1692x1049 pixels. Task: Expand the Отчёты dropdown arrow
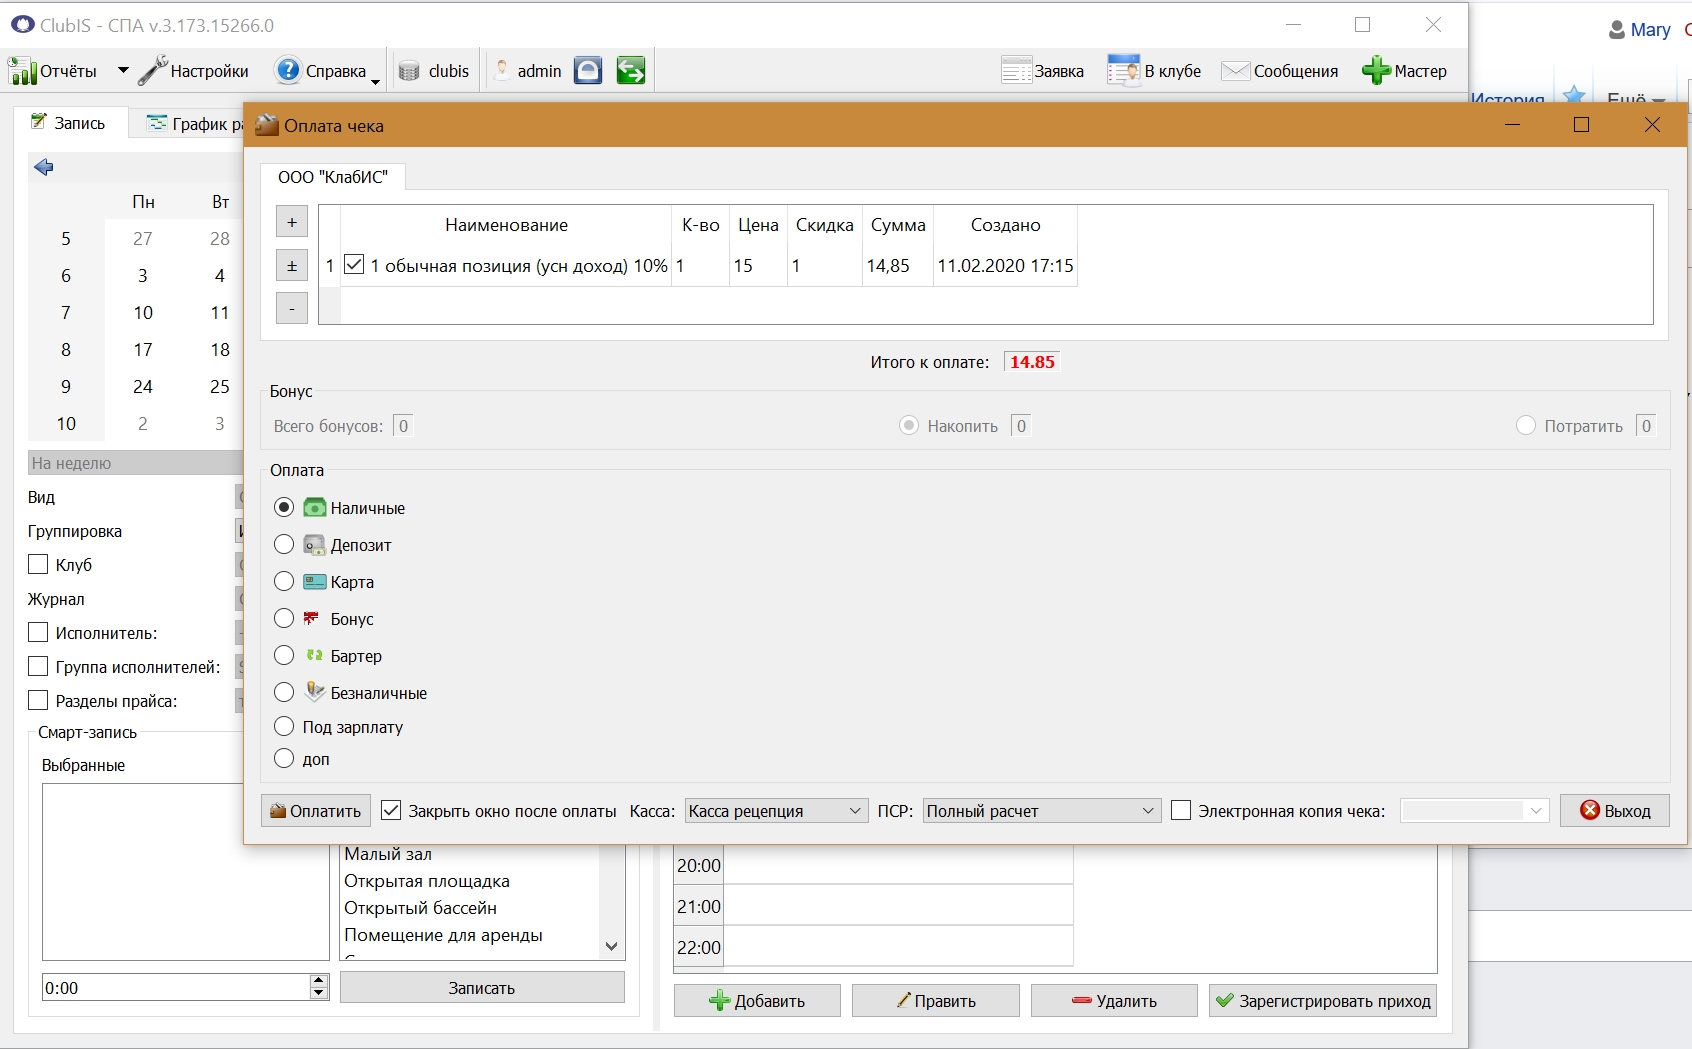click(x=123, y=70)
